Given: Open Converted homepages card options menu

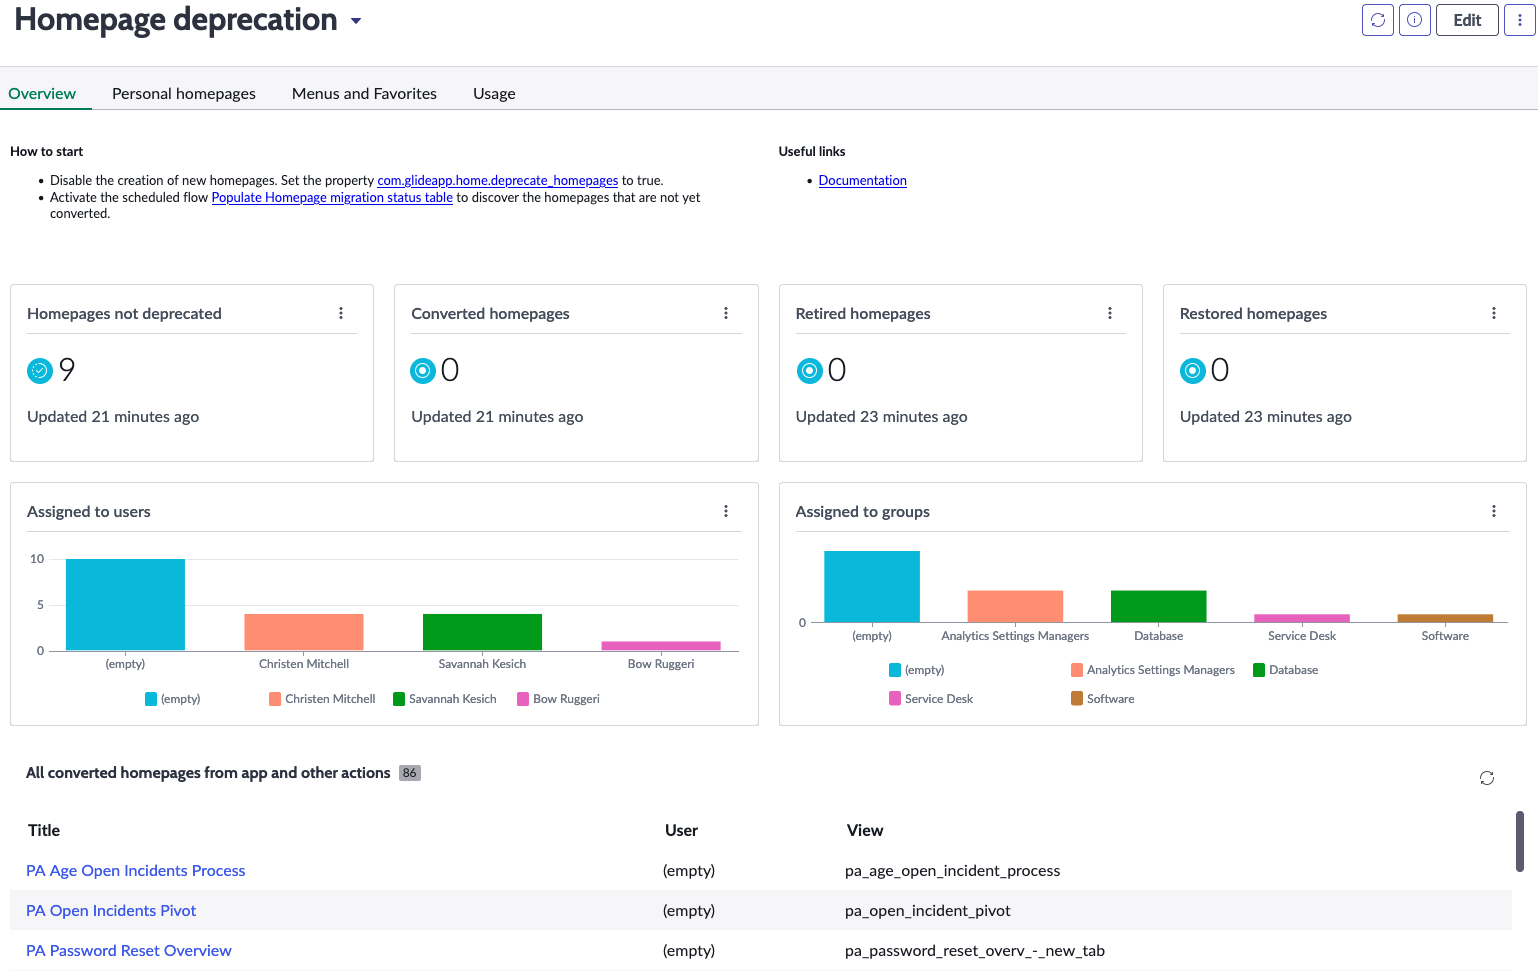Looking at the screenshot, I should tap(726, 313).
